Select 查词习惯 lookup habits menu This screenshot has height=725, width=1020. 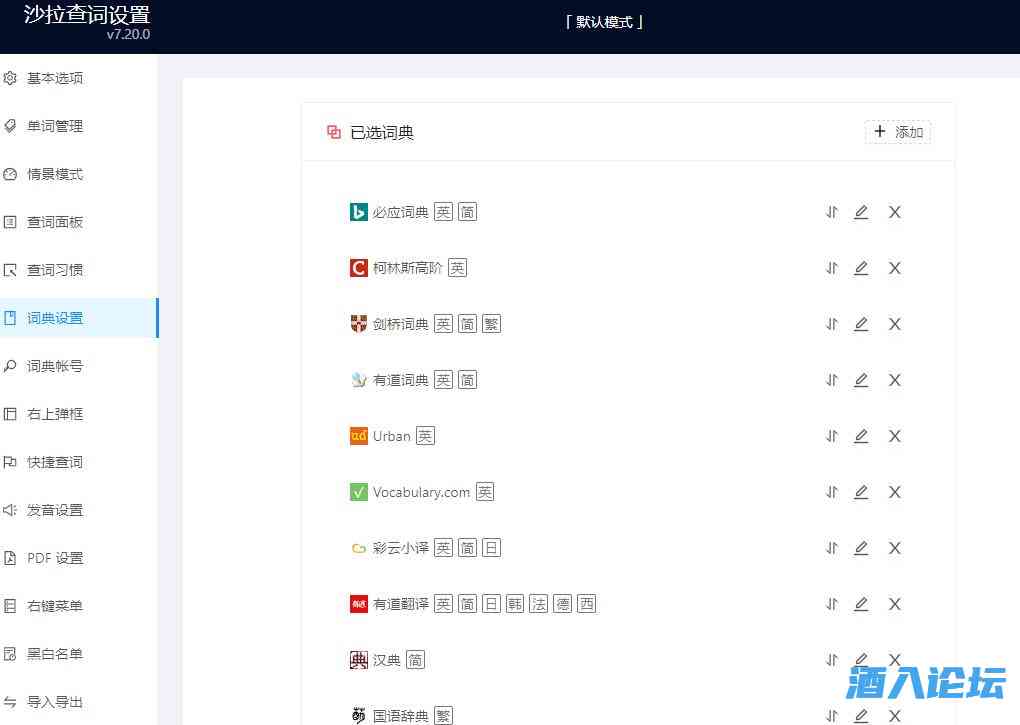[78, 270]
